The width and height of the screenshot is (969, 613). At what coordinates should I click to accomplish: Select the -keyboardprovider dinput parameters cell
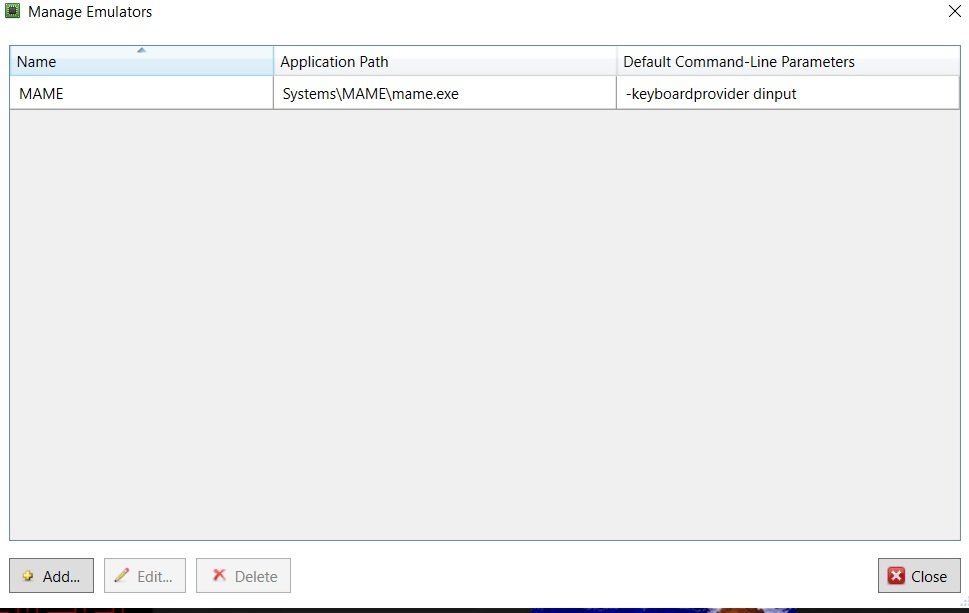788,93
